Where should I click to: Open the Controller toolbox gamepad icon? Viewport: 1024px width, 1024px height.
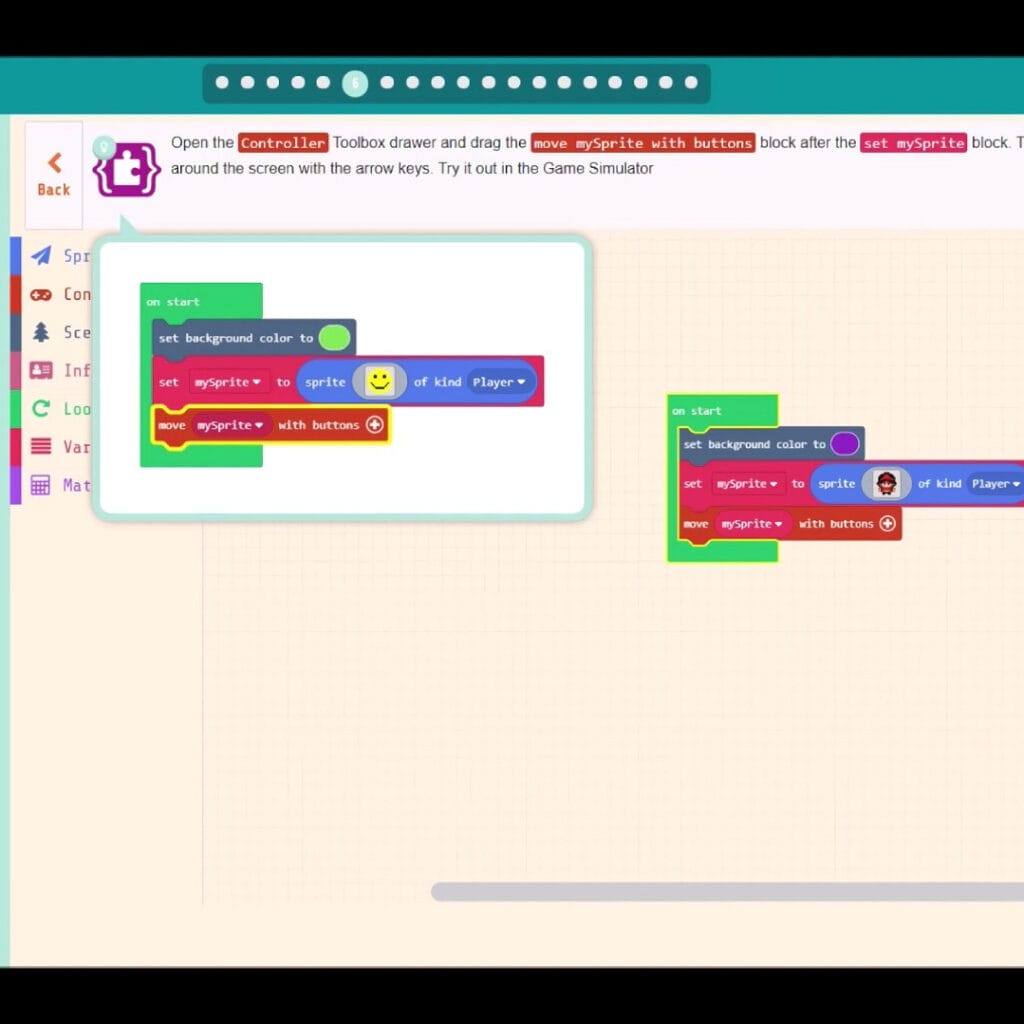click(40, 295)
